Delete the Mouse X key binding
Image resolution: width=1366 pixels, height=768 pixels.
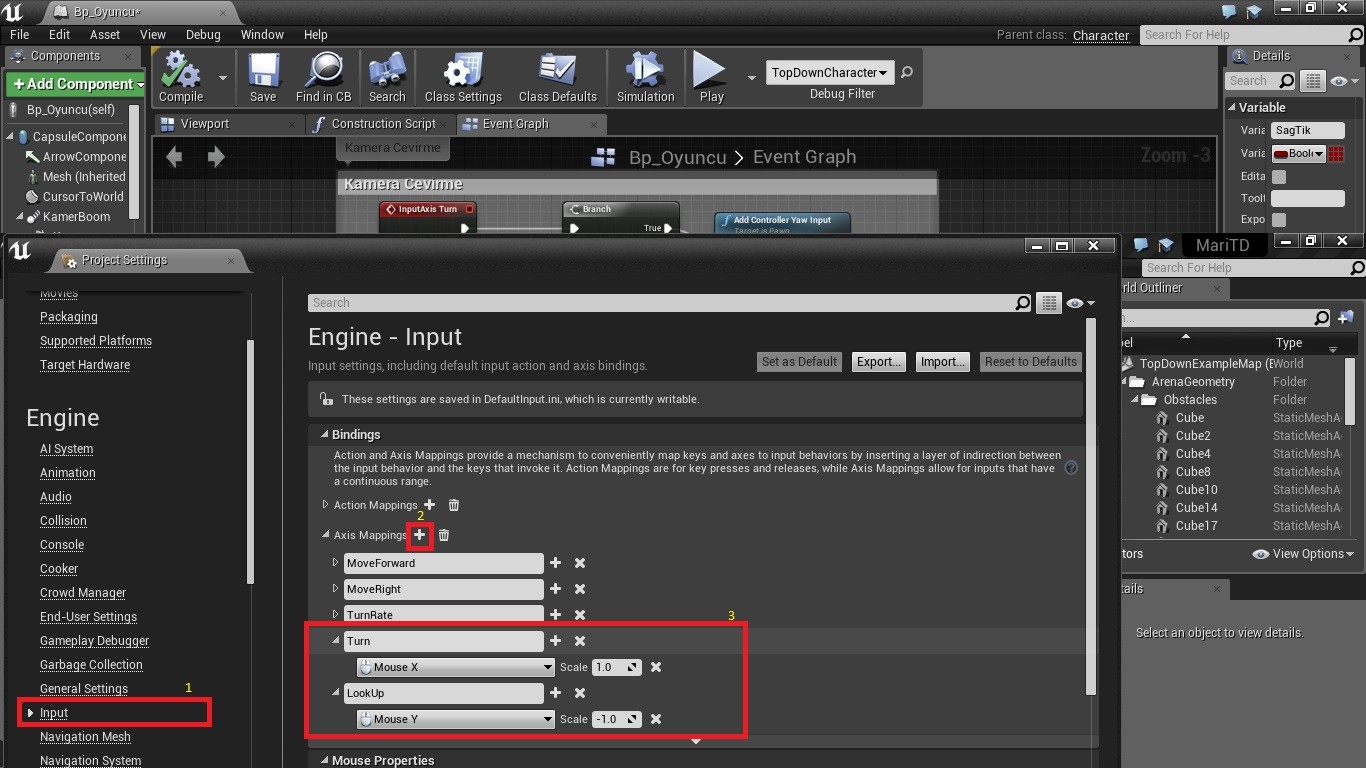656,667
